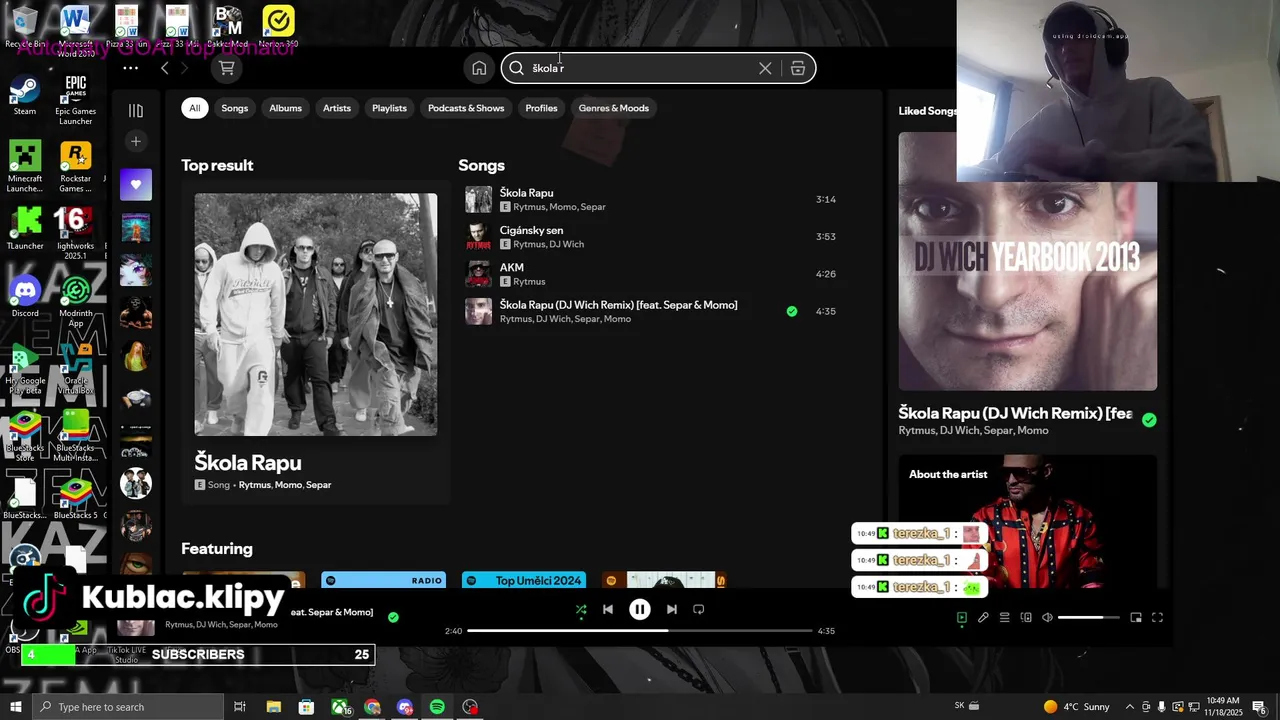Select the Genres & Moods filter chip

click(x=614, y=108)
